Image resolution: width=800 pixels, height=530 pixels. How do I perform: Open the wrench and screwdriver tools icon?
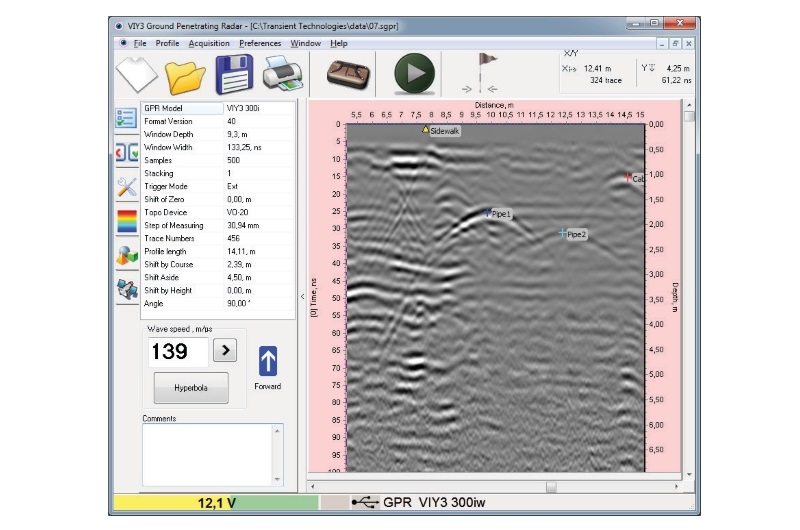click(127, 187)
